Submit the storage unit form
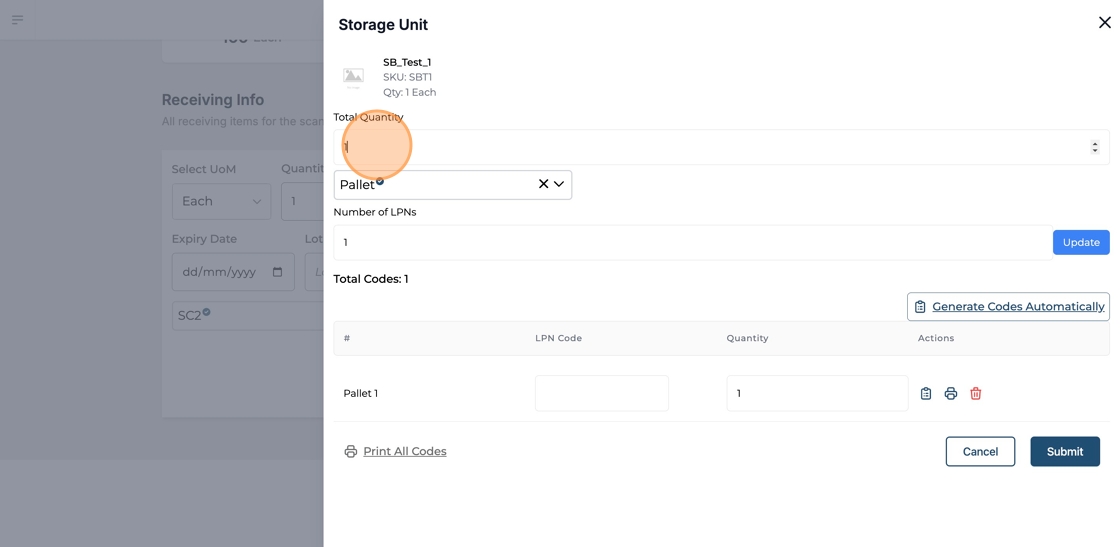The height and width of the screenshot is (547, 1120). pos(1064,452)
